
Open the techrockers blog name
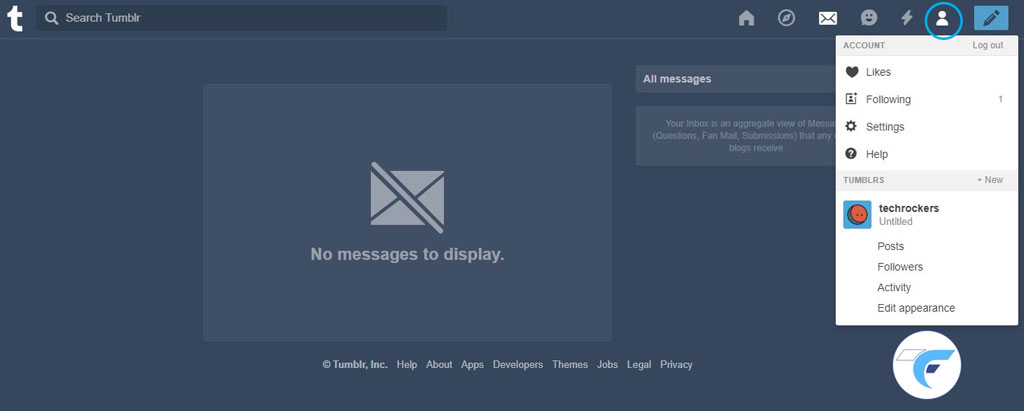(908, 208)
